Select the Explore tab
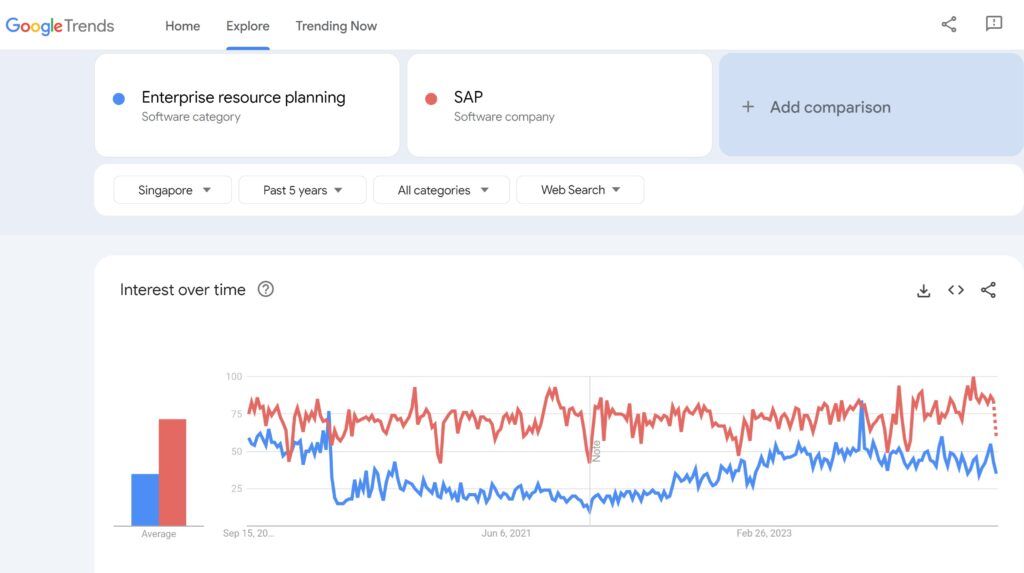Viewport: 1024px width, 573px height. [x=247, y=26]
